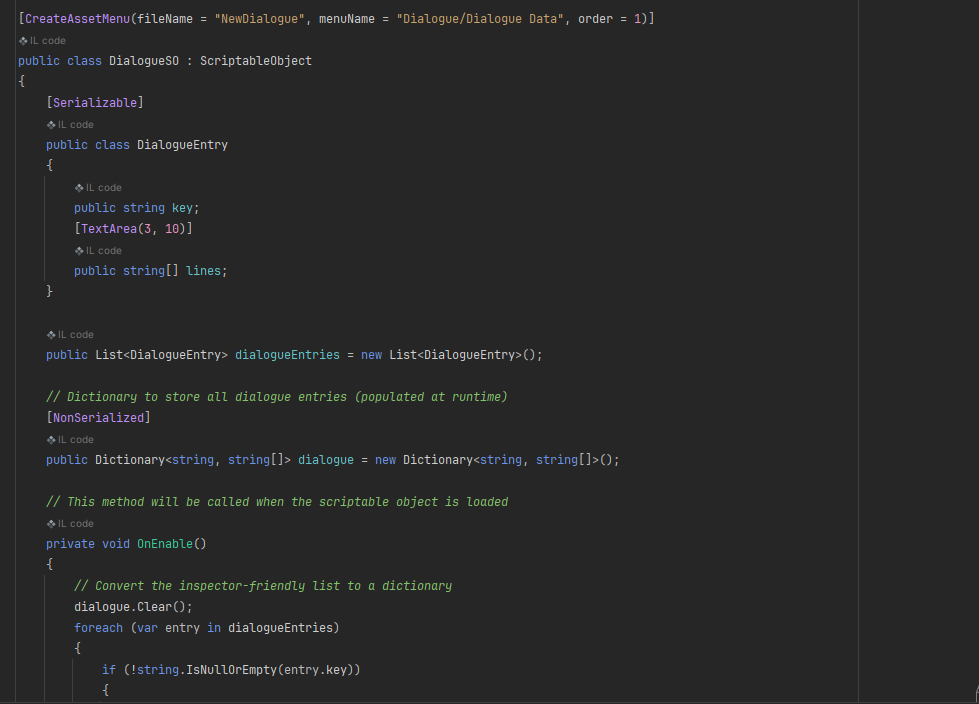
Task: Click DialogueEntry in its class declaration
Action: pyautogui.click(x=182, y=145)
